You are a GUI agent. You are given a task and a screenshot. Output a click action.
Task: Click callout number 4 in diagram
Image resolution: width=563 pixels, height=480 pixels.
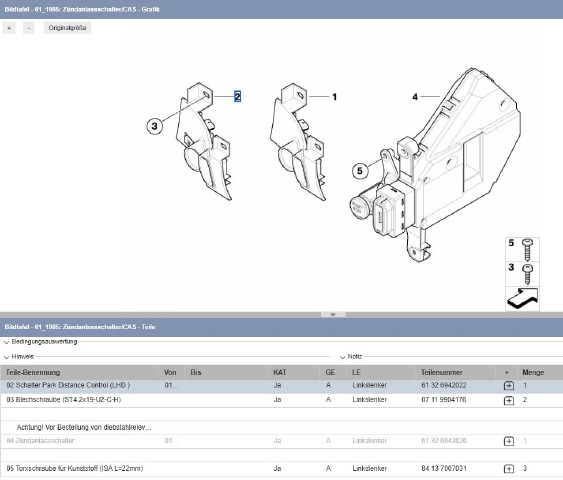pyautogui.click(x=415, y=97)
